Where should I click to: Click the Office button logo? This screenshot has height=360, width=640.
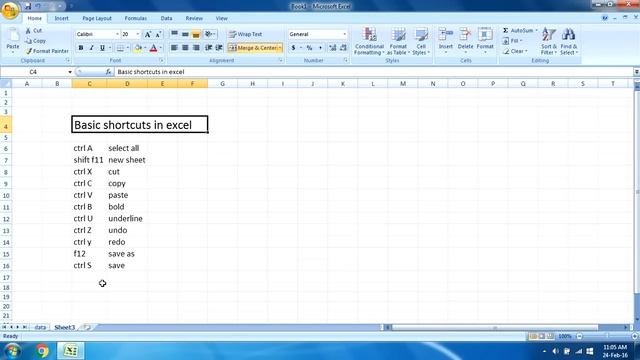coord(10,10)
